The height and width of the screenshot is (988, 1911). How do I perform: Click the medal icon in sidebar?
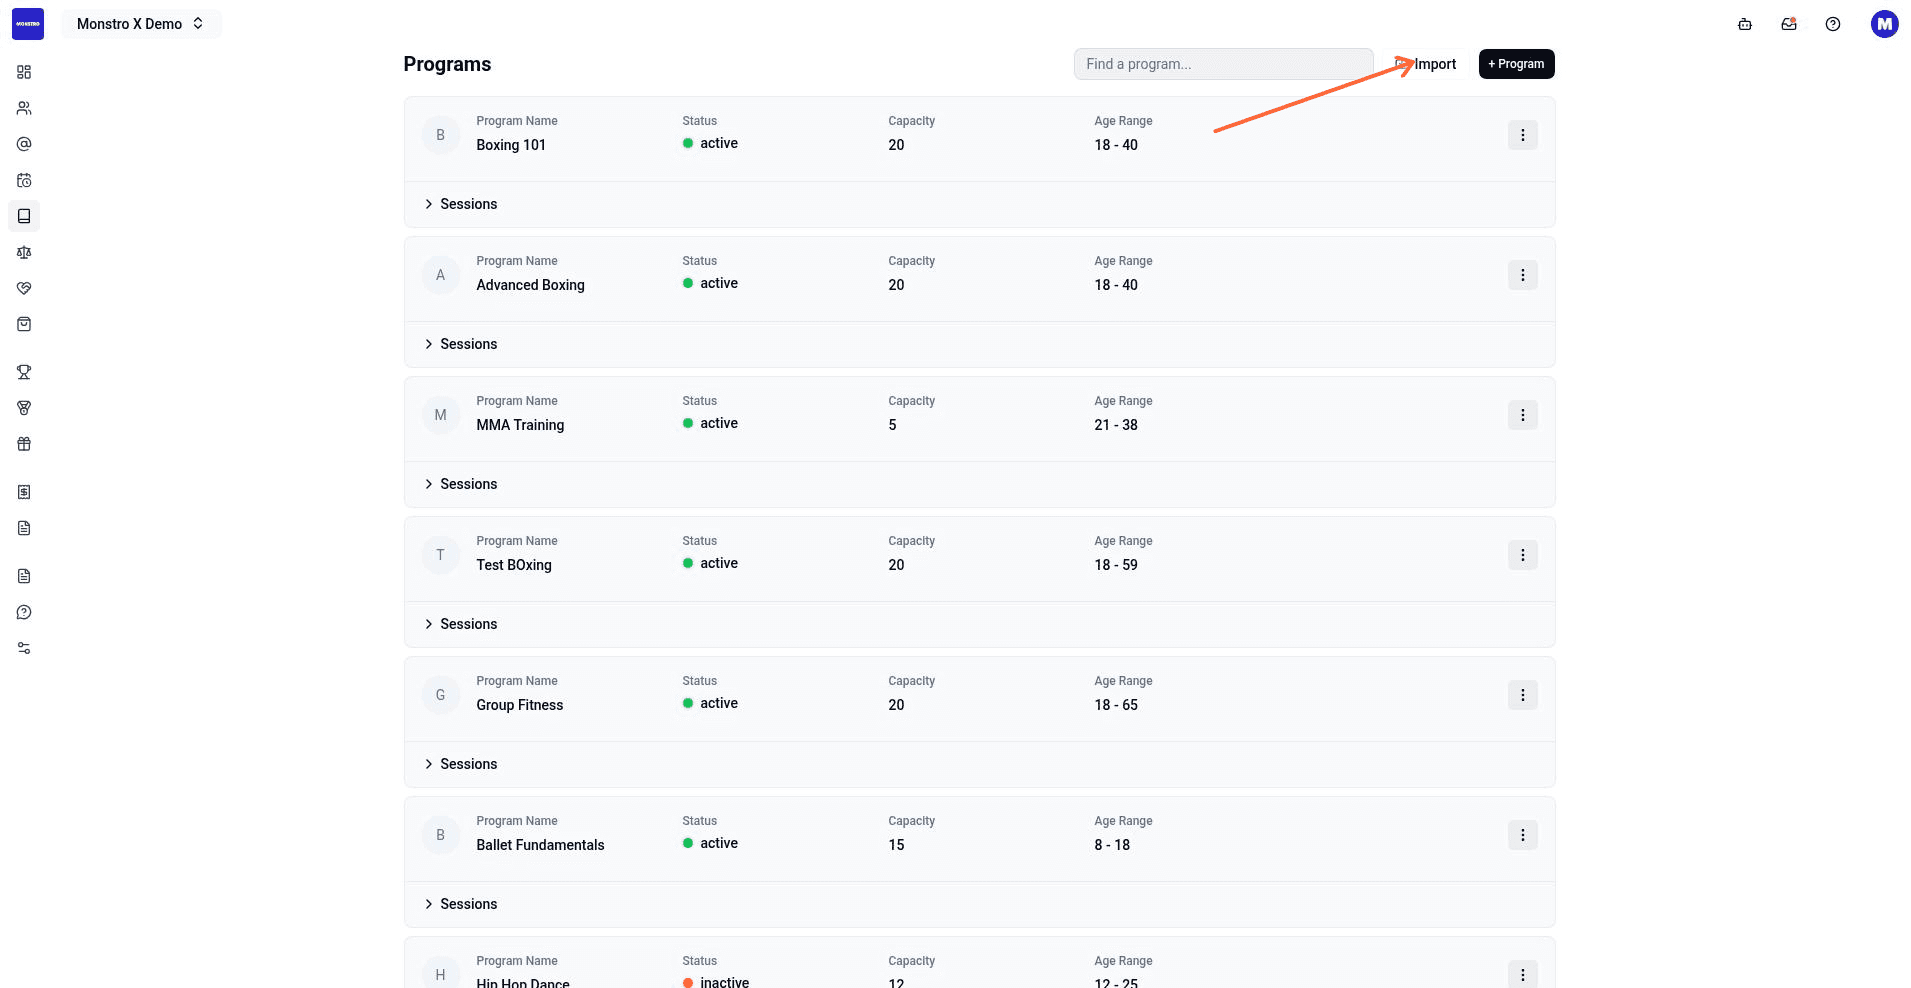tap(24, 408)
